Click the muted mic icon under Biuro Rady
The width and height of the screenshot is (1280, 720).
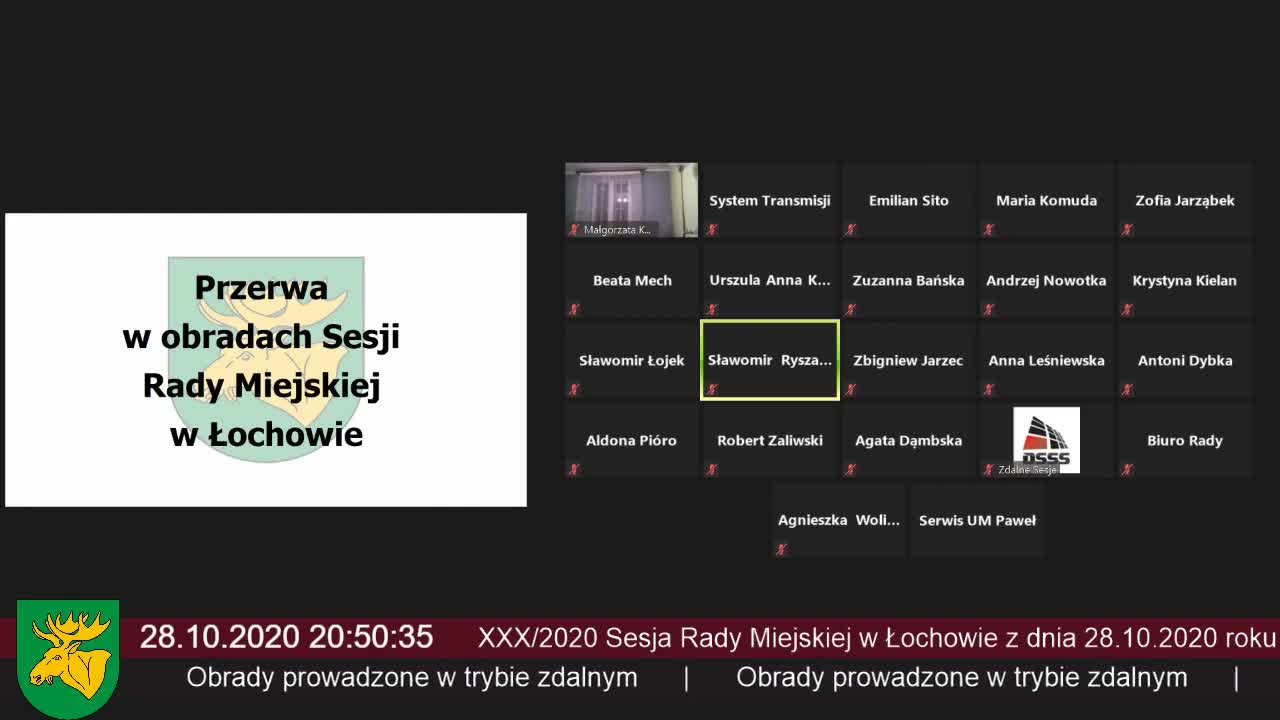pos(1127,471)
